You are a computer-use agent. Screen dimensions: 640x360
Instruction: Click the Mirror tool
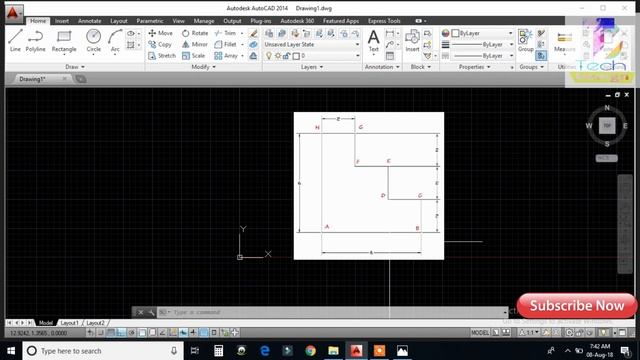click(x=195, y=44)
